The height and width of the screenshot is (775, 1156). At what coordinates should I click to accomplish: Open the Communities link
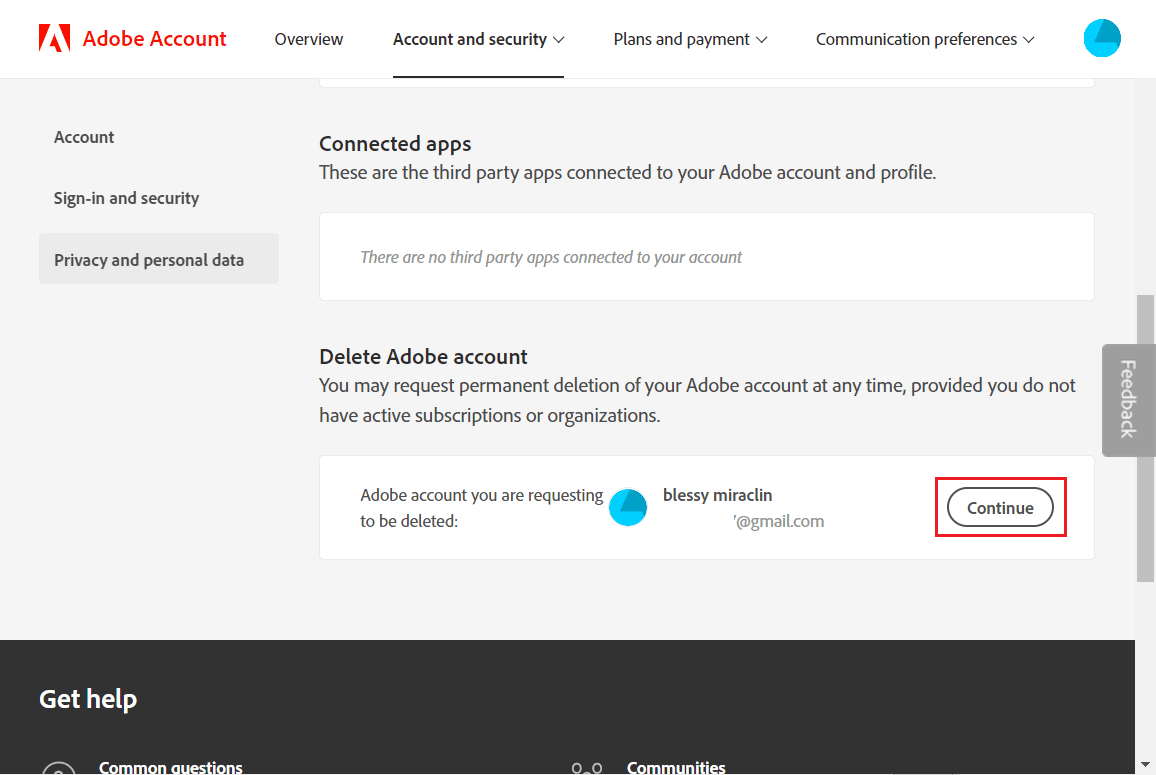[x=676, y=766]
